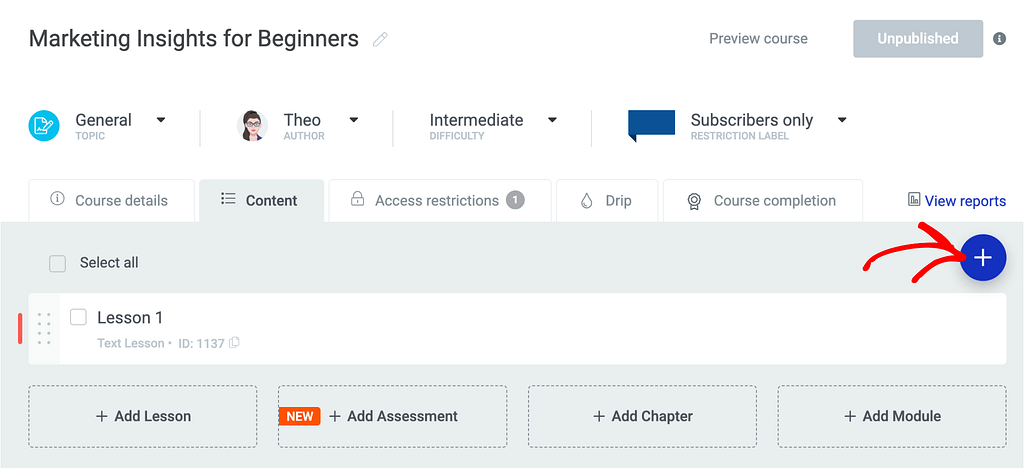Open the Drip tab
The height and width of the screenshot is (468, 1024).
[607, 200]
